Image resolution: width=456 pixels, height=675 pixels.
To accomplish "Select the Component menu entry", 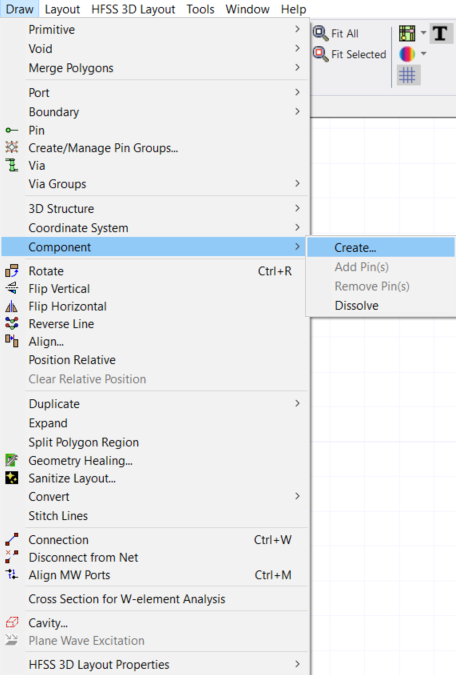I will [154, 247].
